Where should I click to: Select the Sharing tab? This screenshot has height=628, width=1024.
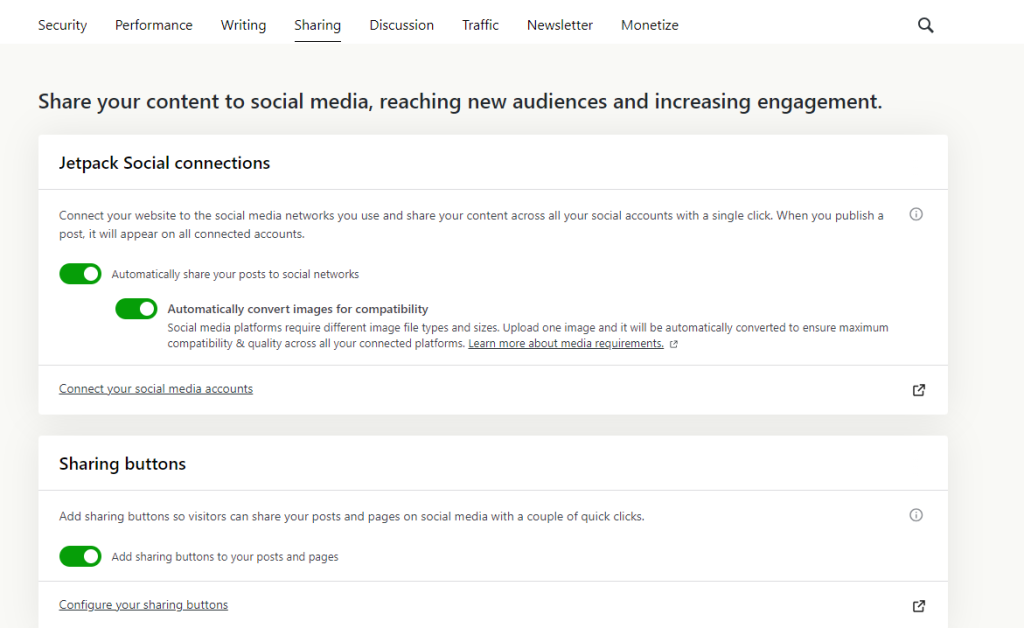pos(317,25)
